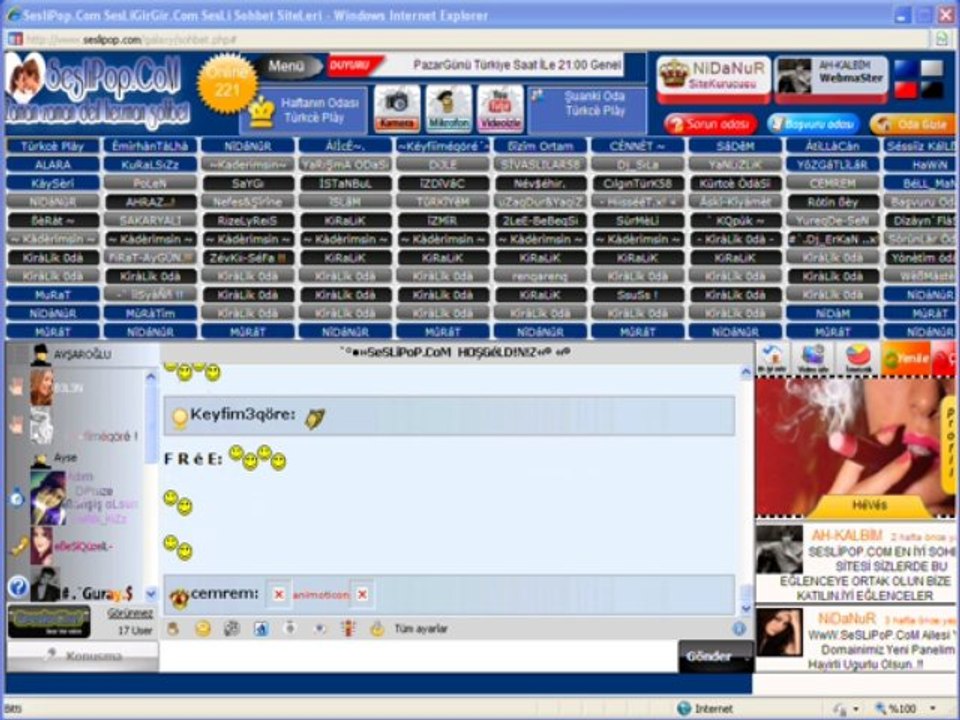Select the blue theme color swatch
This screenshot has width=960, height=720.
906,68
